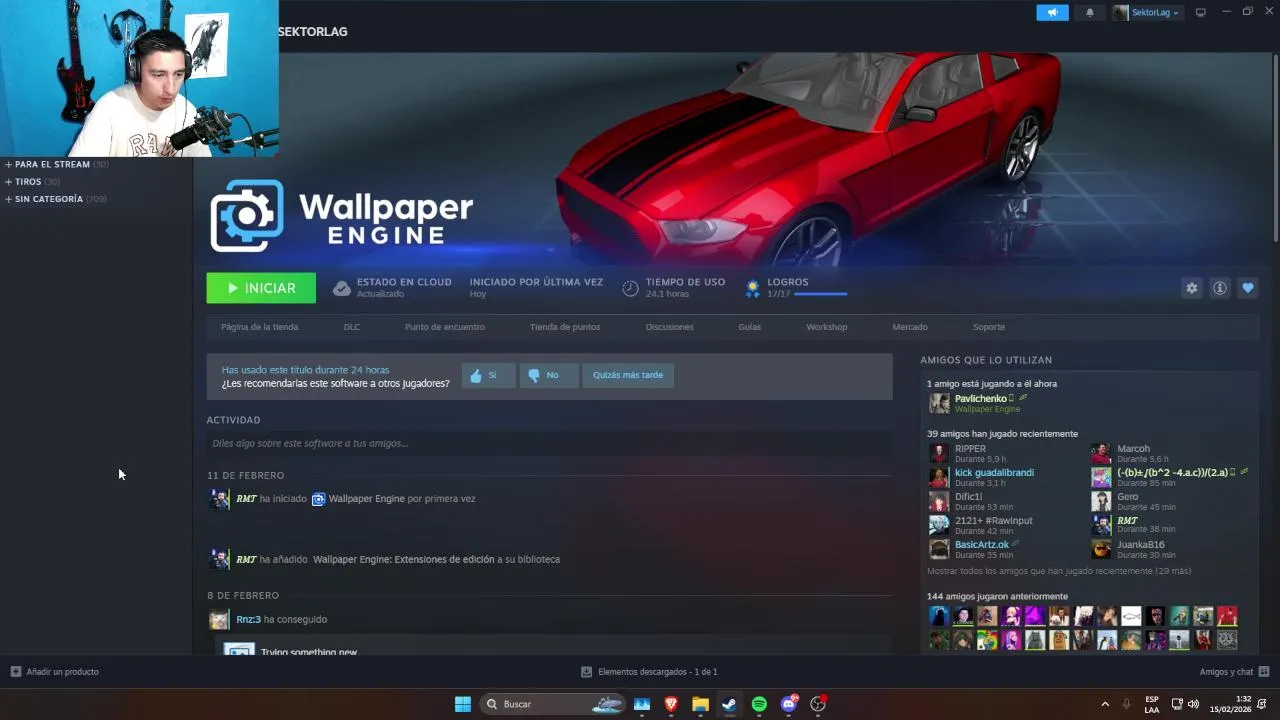The width and height of the screenshot is (1280, 720).
Task: Select friend 2121+ #RawInput
Action: click(993, 521)
